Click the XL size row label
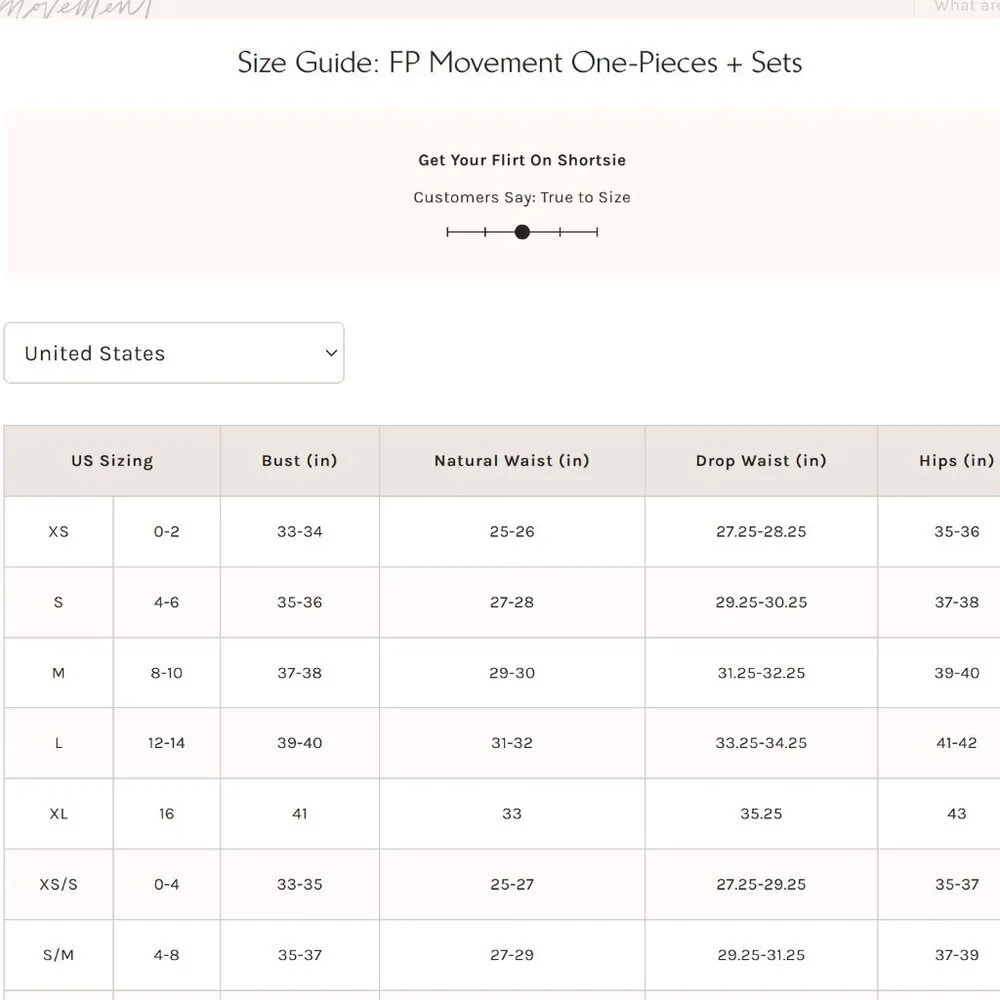 pyautogui.click(x=59, y=814)
